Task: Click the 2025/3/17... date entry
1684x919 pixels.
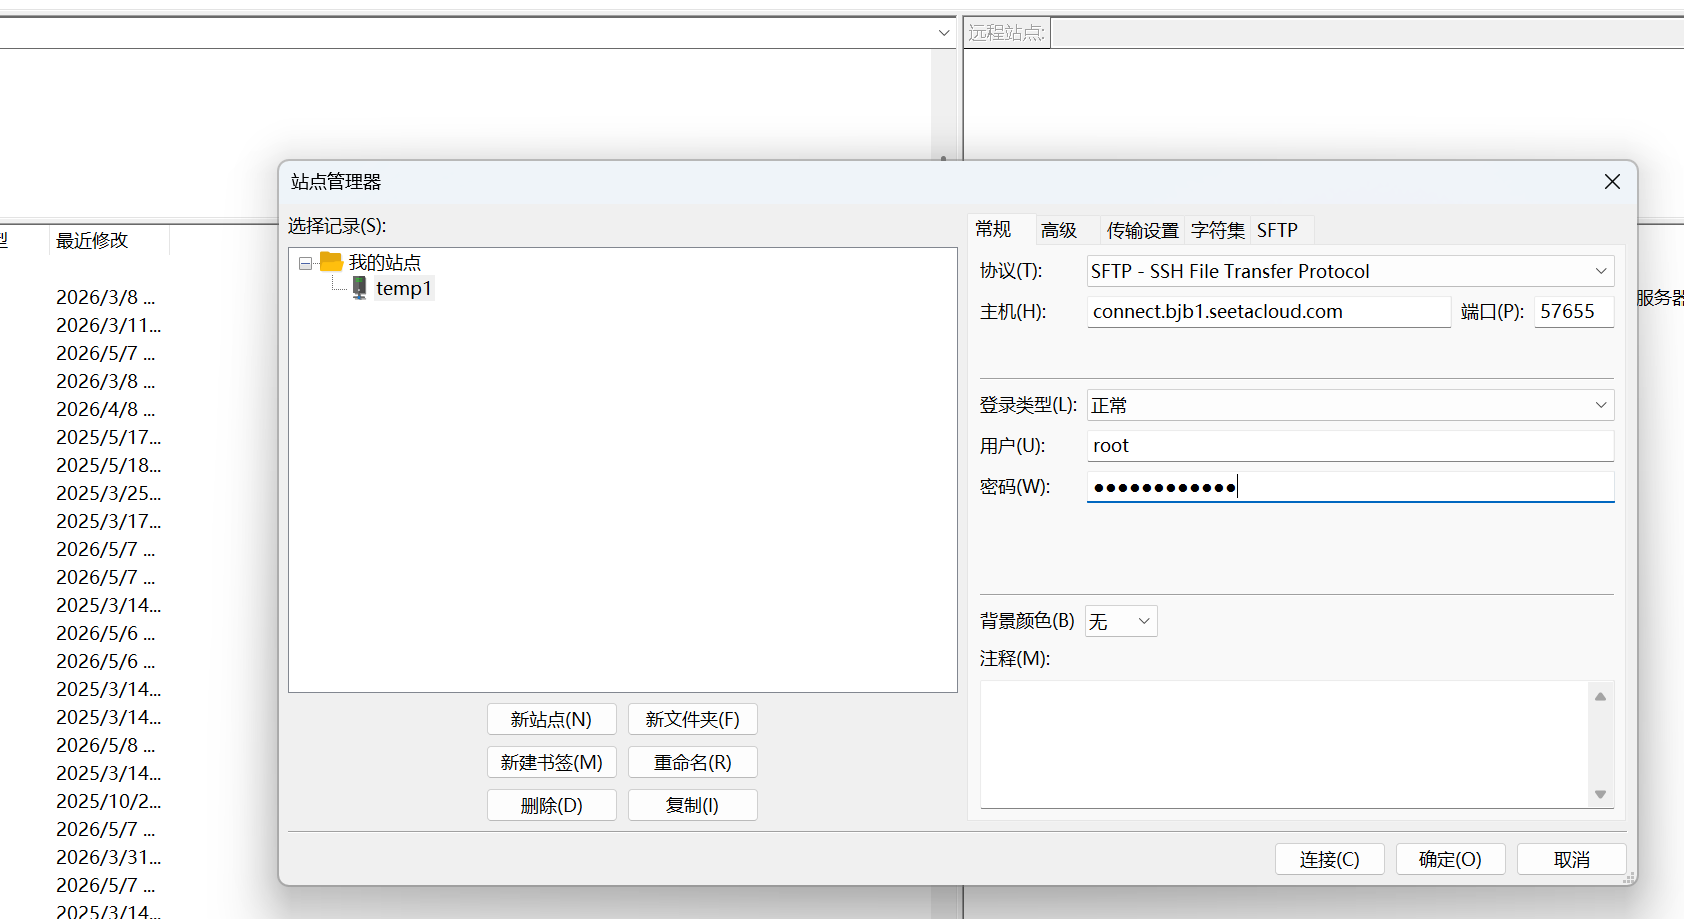Action: coord(108,521)
